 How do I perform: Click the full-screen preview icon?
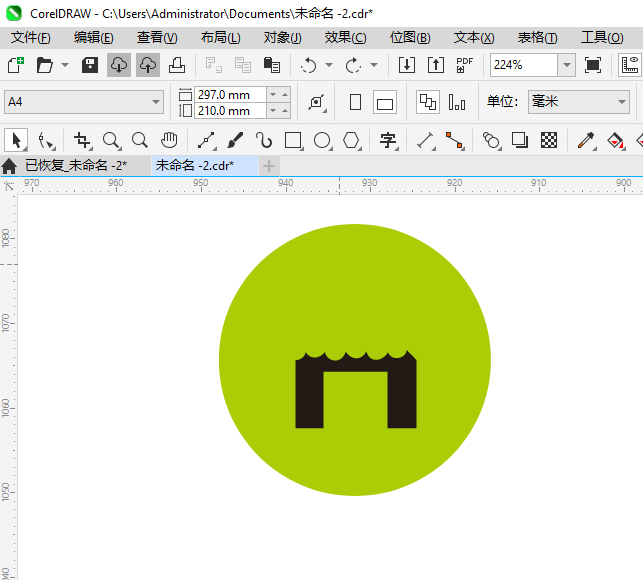click(x=593, y=65)
